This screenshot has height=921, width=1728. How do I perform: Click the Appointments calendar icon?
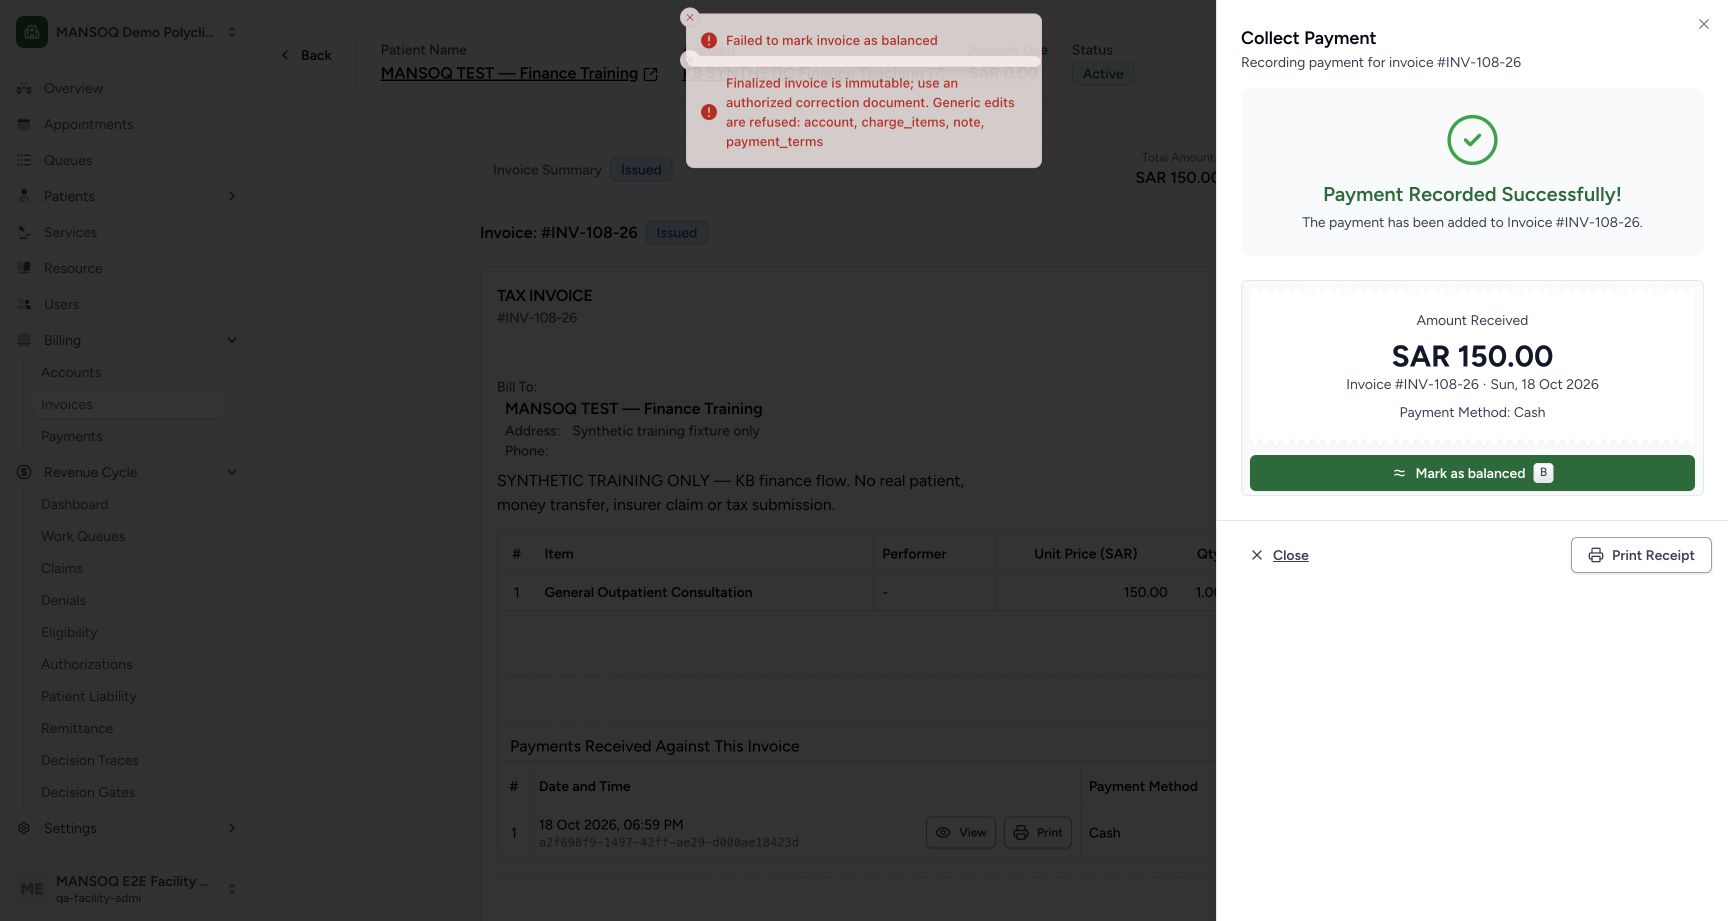pos(24,124)
